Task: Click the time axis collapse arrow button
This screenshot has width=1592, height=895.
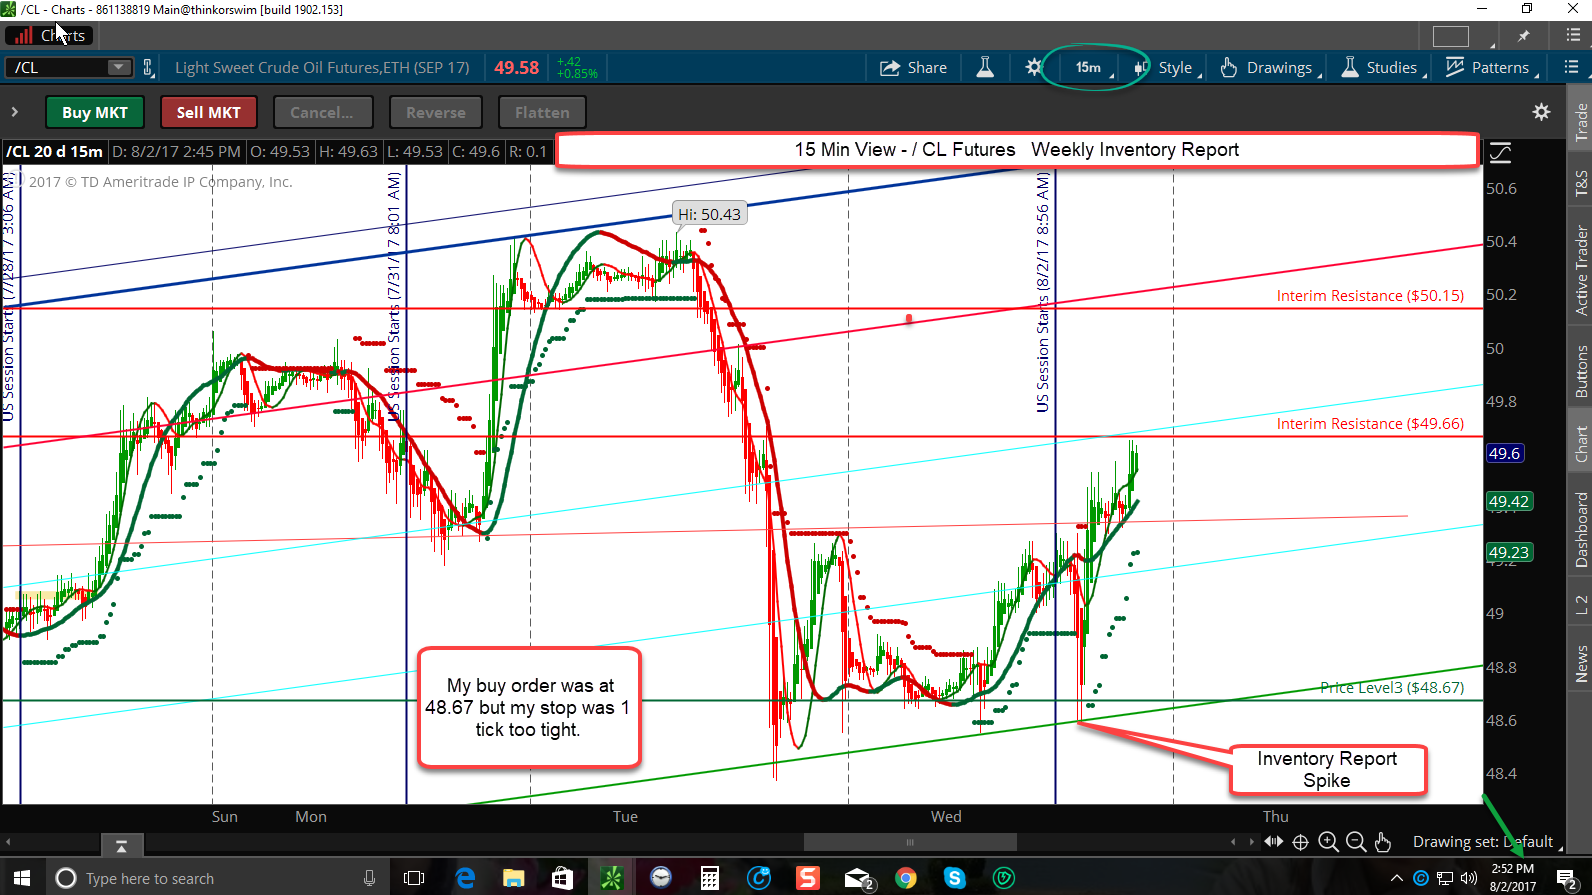Action: coord(121,846)
